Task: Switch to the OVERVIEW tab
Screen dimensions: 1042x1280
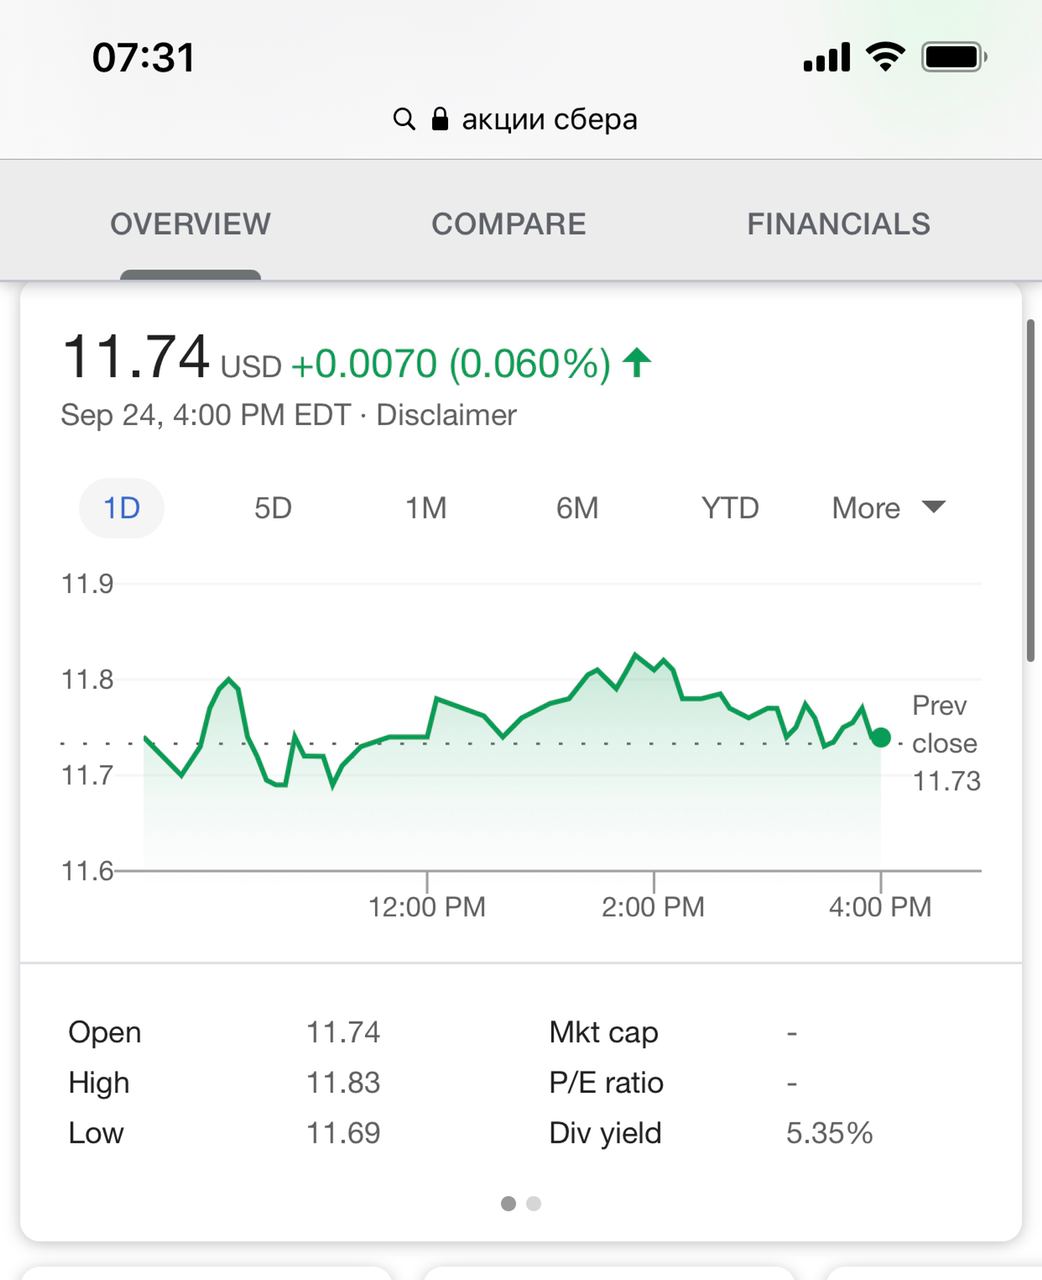Action: (x=190, y=224)
